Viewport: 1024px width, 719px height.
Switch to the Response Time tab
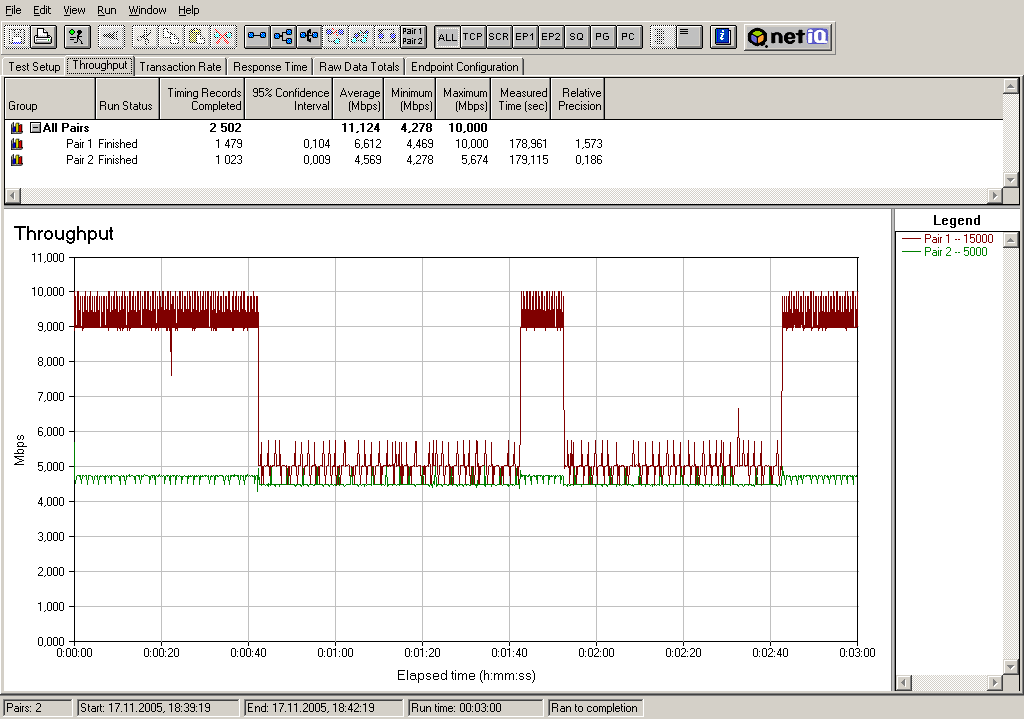point(270,67)
